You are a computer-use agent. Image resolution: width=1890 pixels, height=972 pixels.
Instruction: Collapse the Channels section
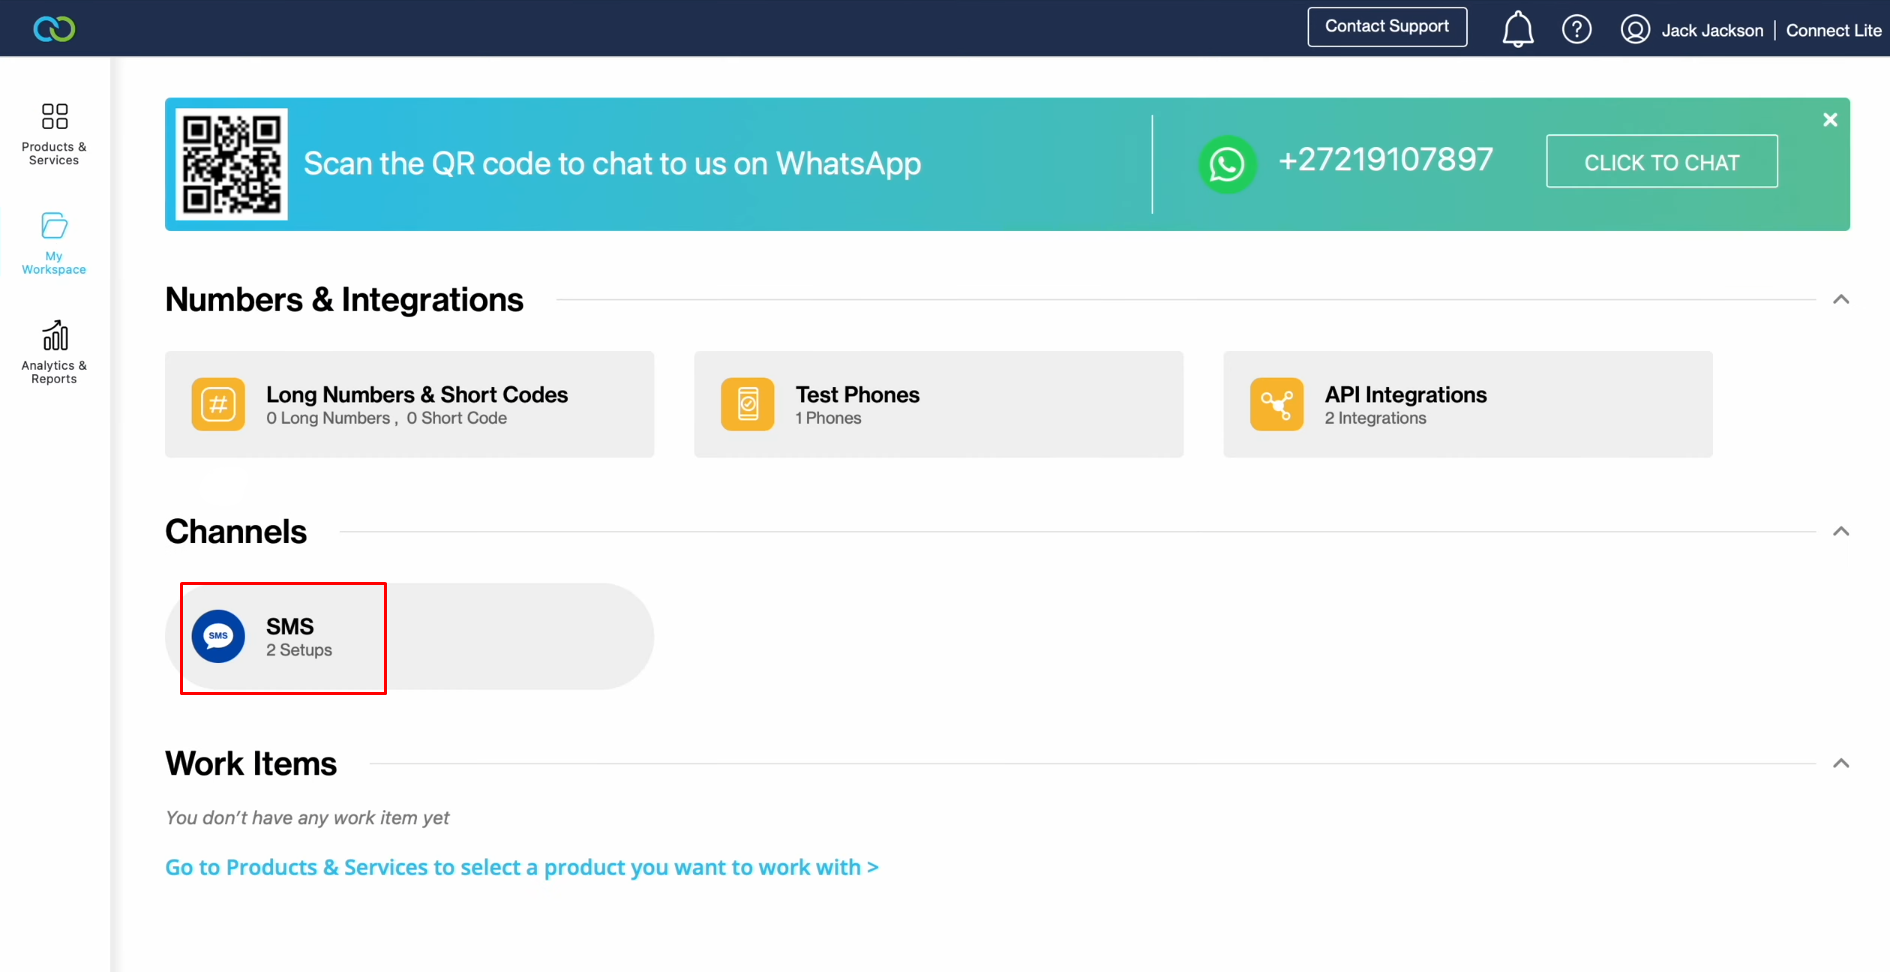tap(1841, 531)
